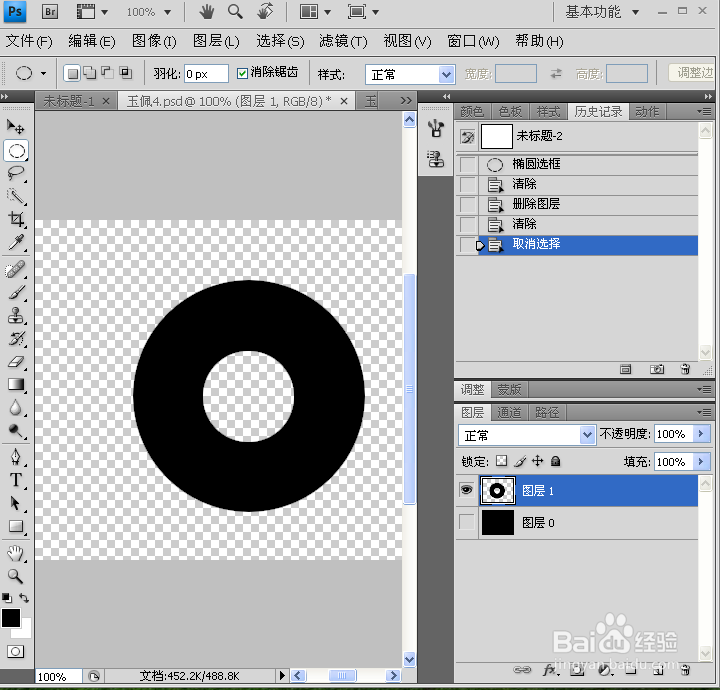Select the Zoom tool in toolbox
720x690 pixels.
tap(16, 576)
